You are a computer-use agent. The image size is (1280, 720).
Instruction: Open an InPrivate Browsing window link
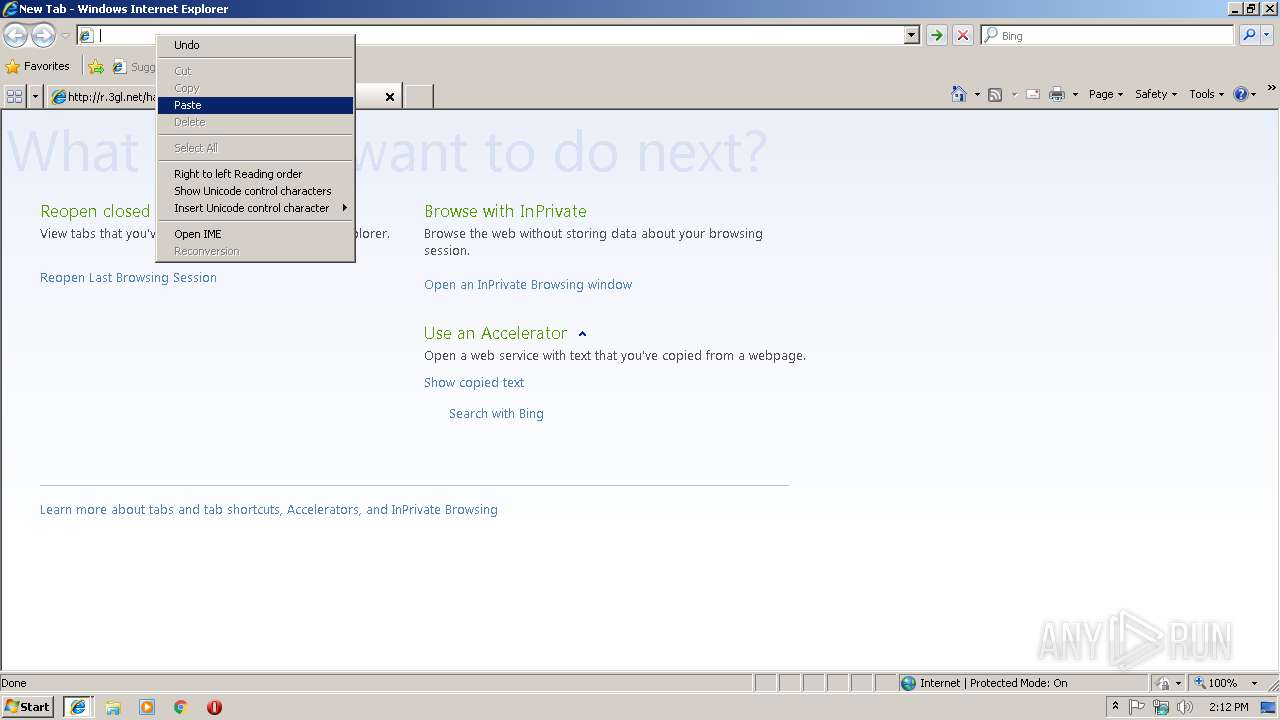[x=528, y=285]
